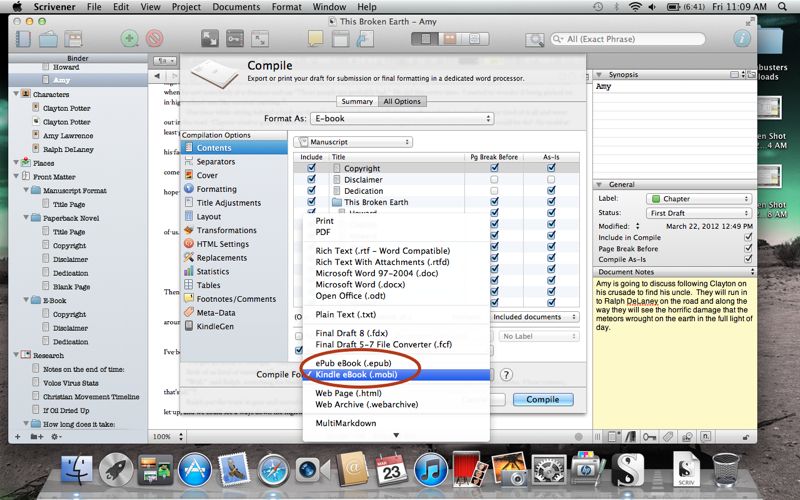Toggle Pg Break Before for Disclaimer
Viewport: 800px width, 500px height.
(x=494, y=179)
